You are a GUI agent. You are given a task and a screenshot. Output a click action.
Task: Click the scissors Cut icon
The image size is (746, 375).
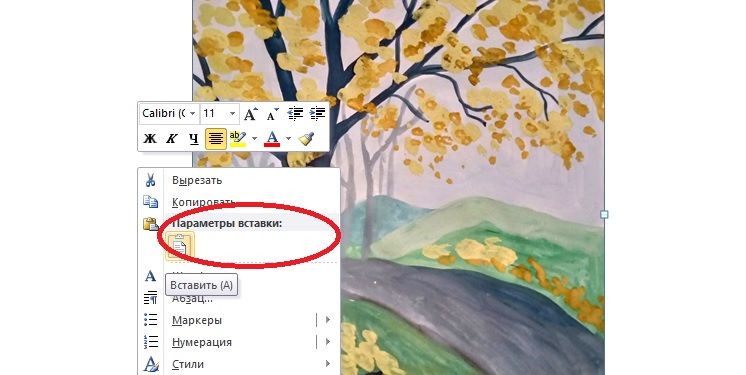(x=150, y=180)
